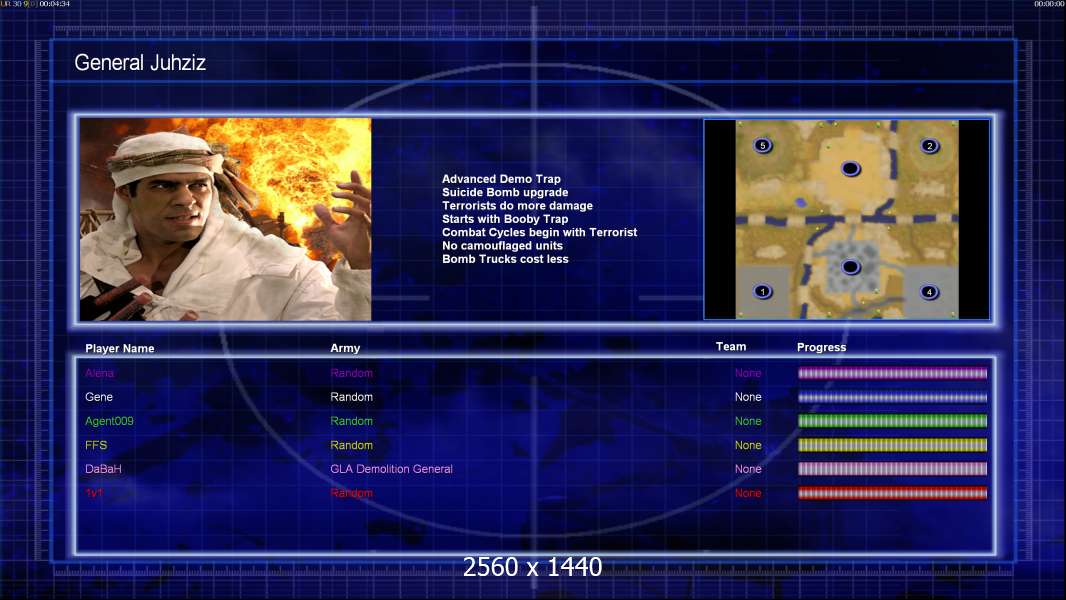1066x600 pixels.
Task: Click the Progress column header
Action: (x=821, y=347)
